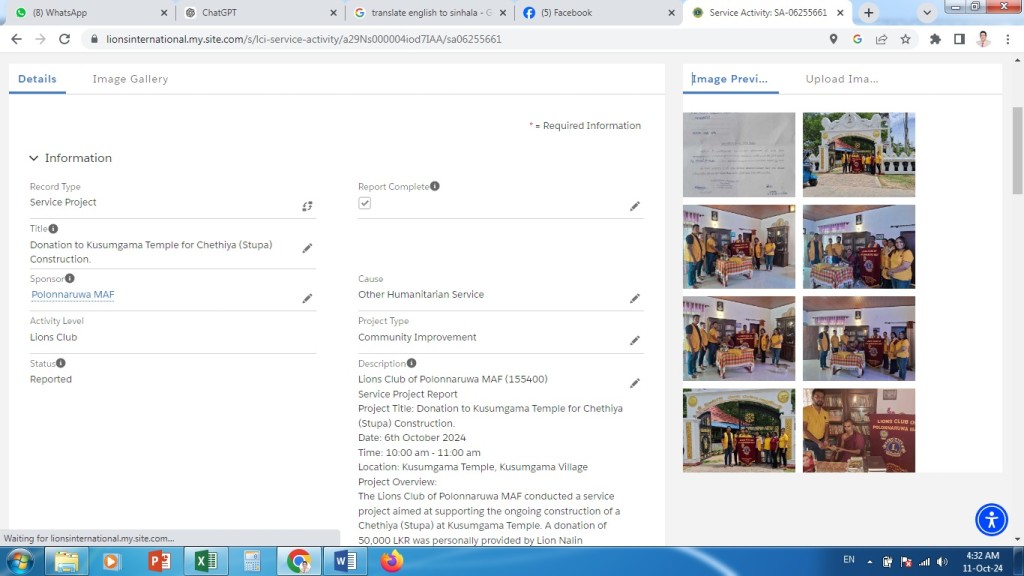Open File Explorer from taskbar
The image size is (1024, 576).
[x=65, y=561]
